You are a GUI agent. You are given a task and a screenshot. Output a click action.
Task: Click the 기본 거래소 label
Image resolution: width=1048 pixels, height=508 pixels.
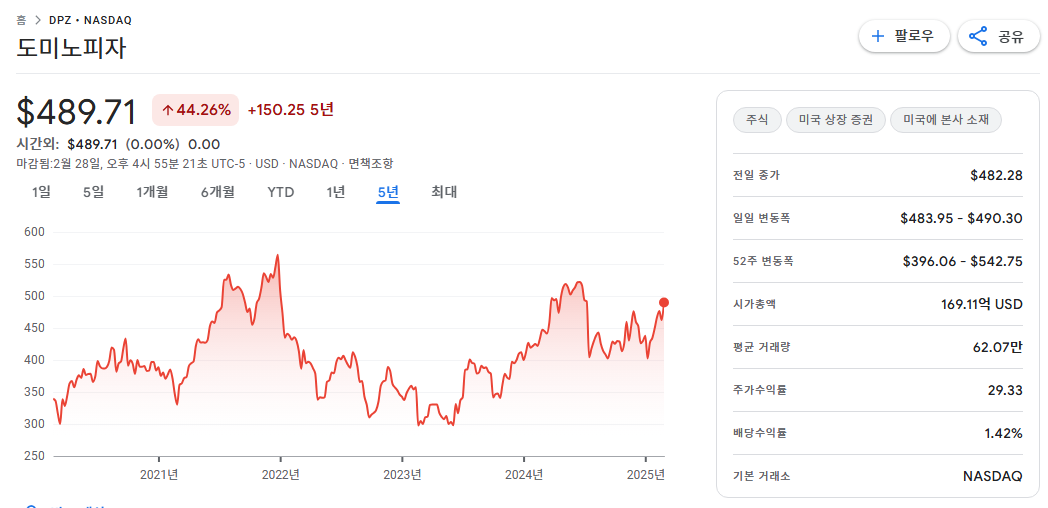point(761,477)
